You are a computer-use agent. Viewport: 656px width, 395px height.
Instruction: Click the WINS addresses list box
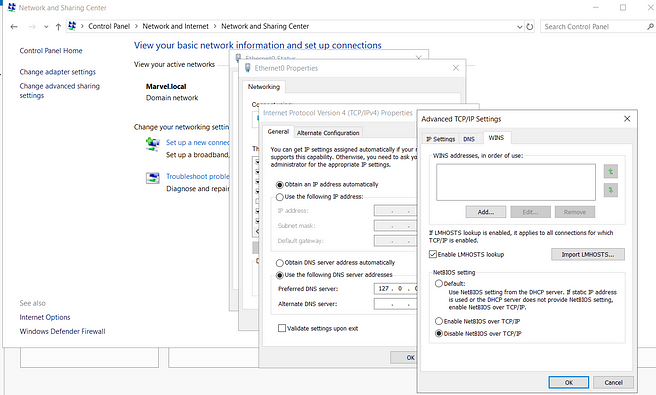coord(515,182)
